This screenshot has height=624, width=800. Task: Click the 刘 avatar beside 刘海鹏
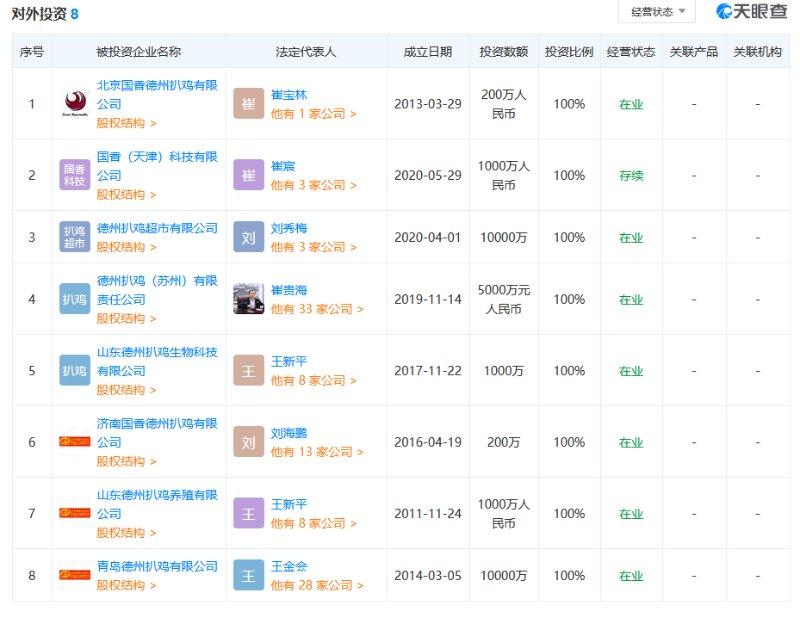248,441
